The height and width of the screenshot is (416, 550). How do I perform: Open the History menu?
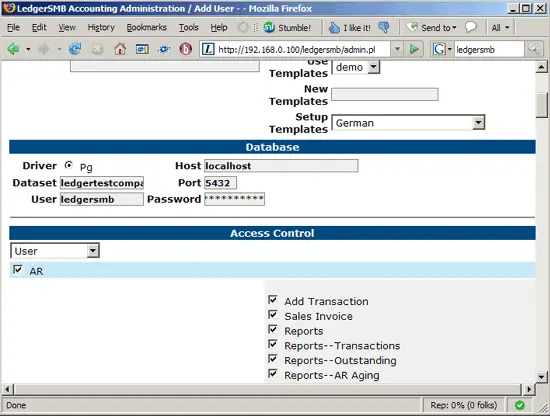pos(101,27)
